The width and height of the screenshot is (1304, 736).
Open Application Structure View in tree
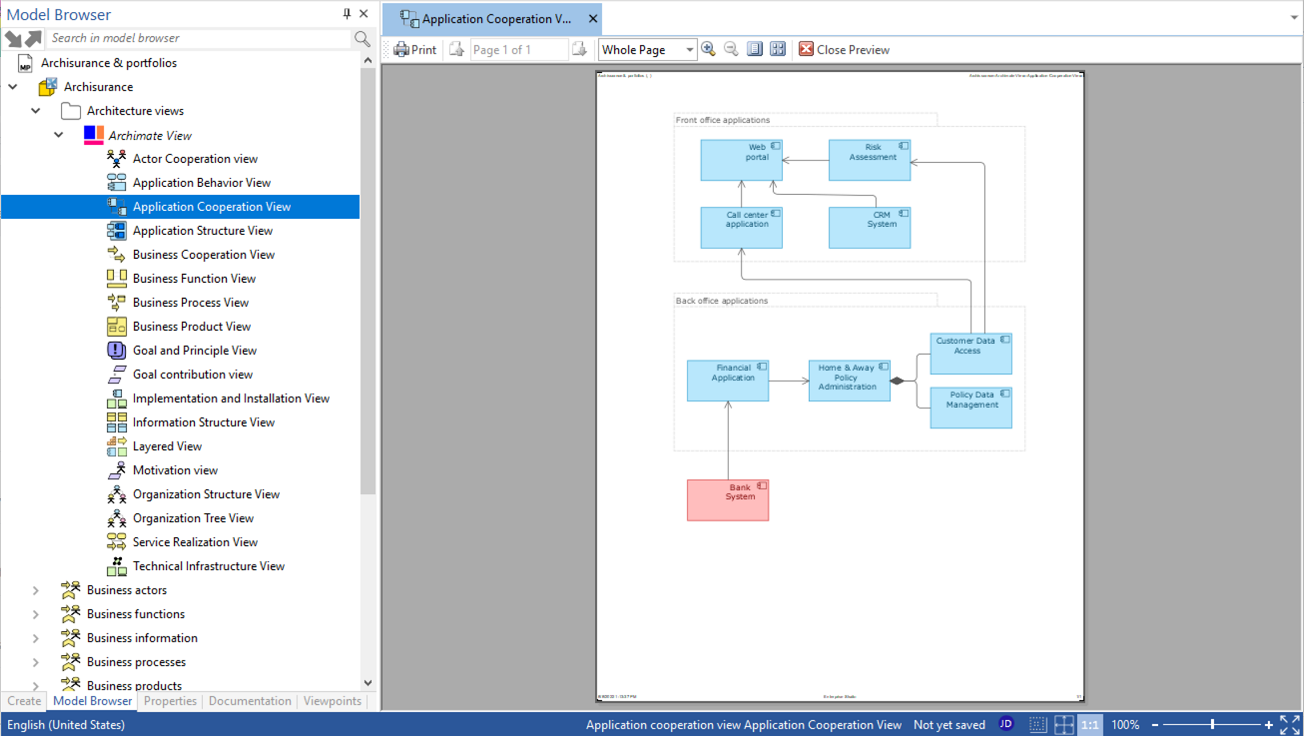point(202,231)
